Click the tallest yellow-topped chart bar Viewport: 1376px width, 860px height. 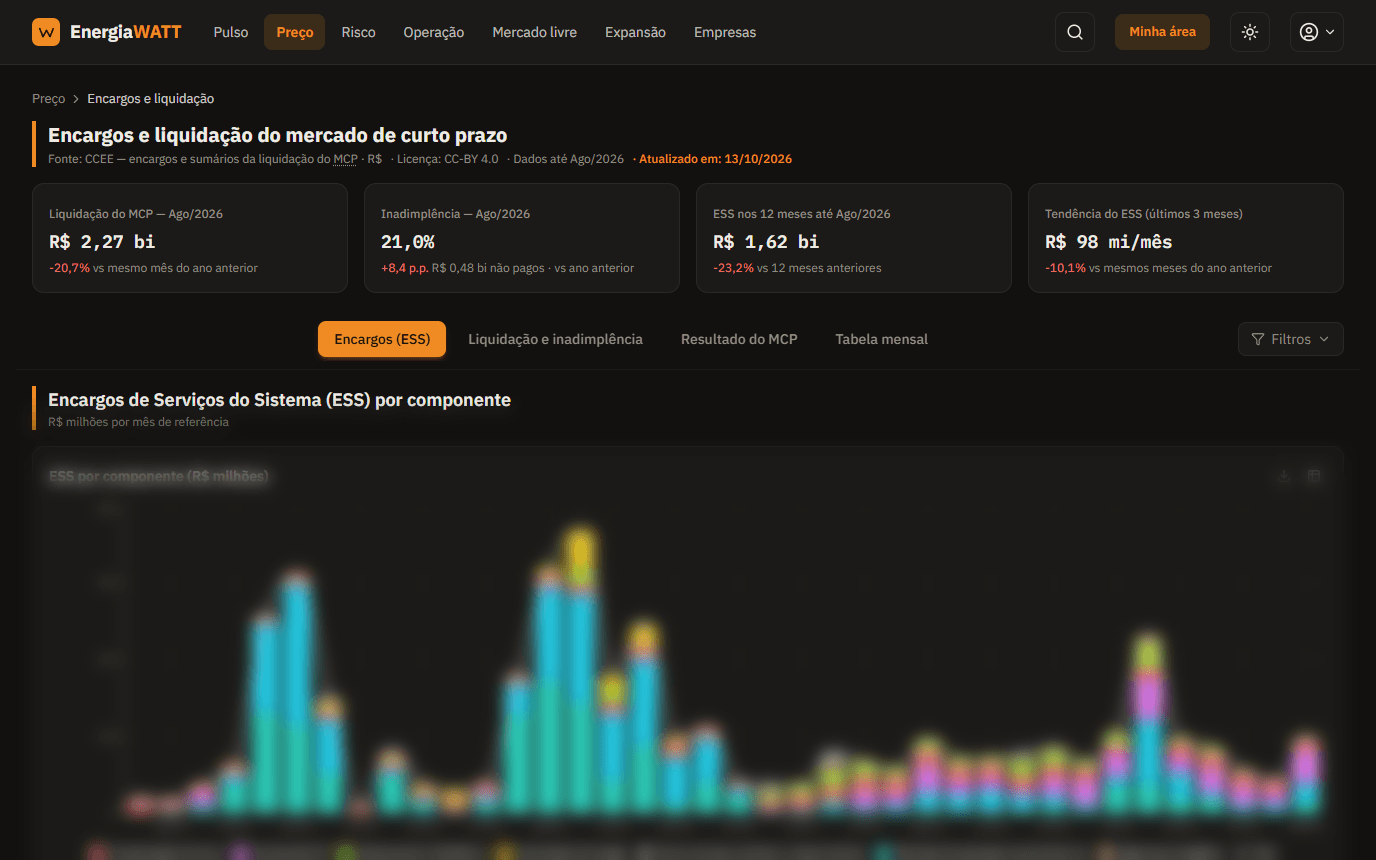click(580, 670)
